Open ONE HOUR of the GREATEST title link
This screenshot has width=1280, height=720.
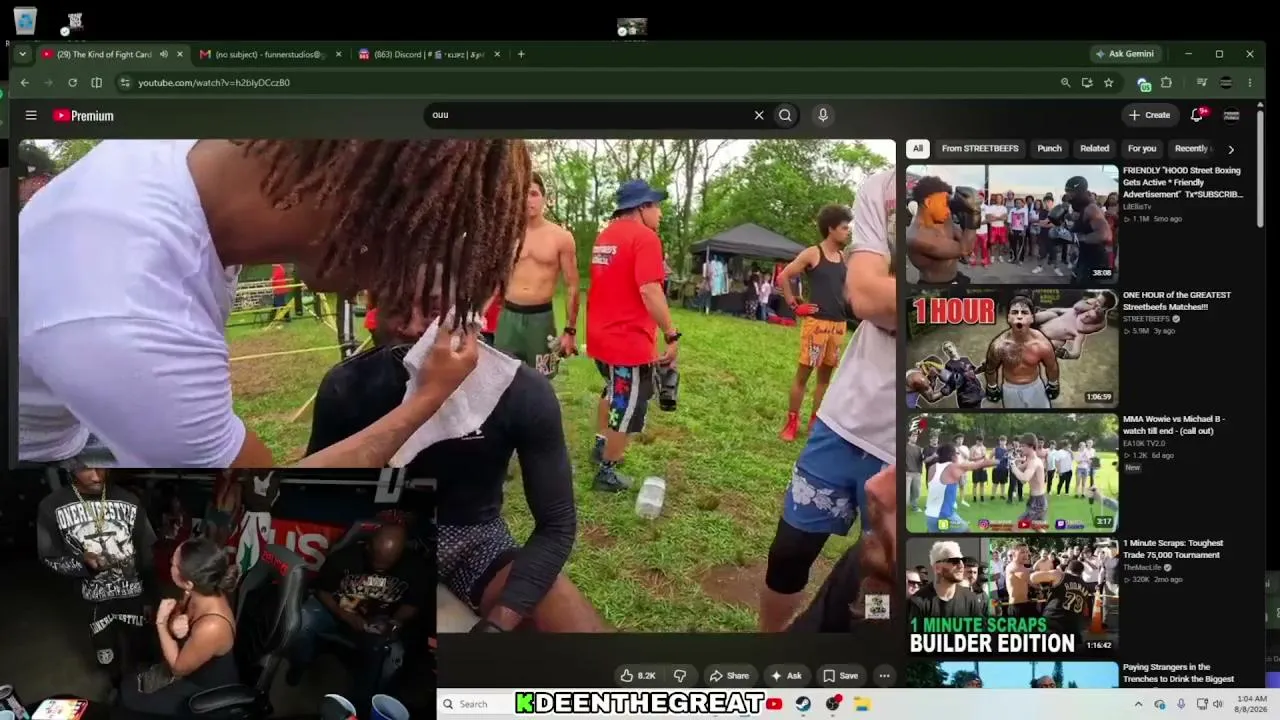pos(1177,301)
